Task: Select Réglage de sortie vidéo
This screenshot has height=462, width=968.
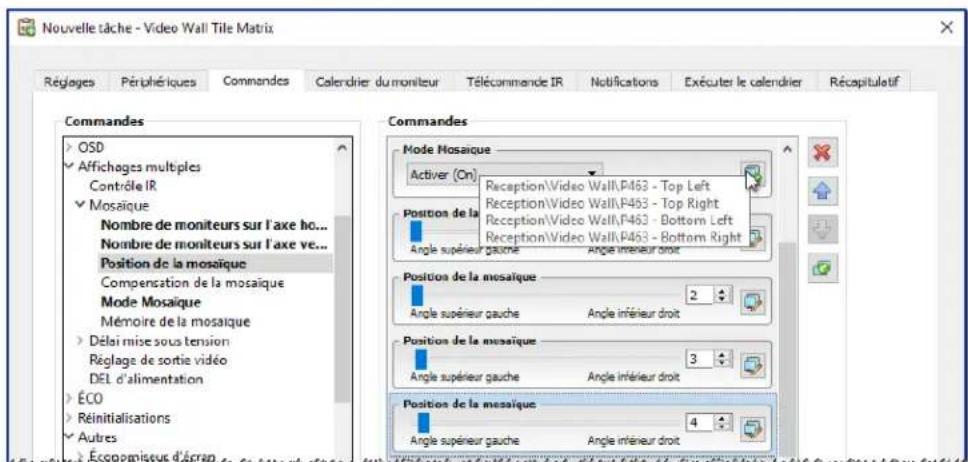Action: [158, 359]
